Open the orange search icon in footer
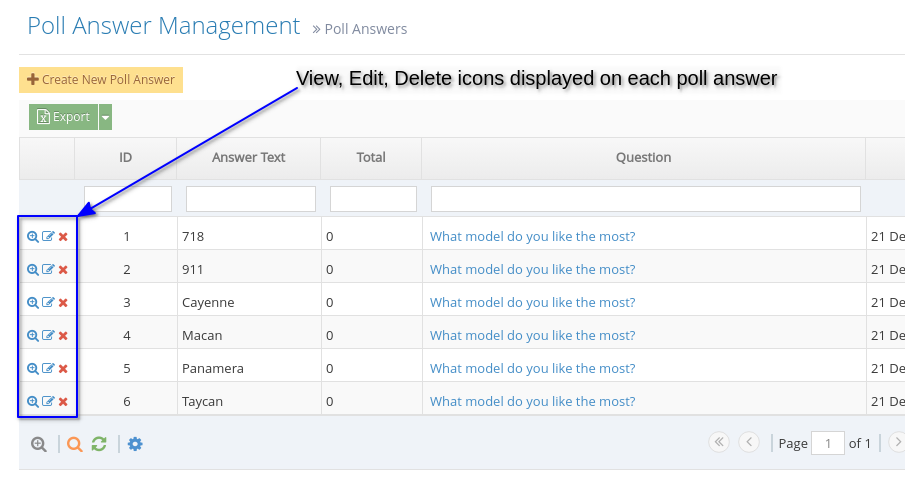Image resolution: width=905 pixels, height=490 pixels. pyautogui.click(x=74, y=444)
